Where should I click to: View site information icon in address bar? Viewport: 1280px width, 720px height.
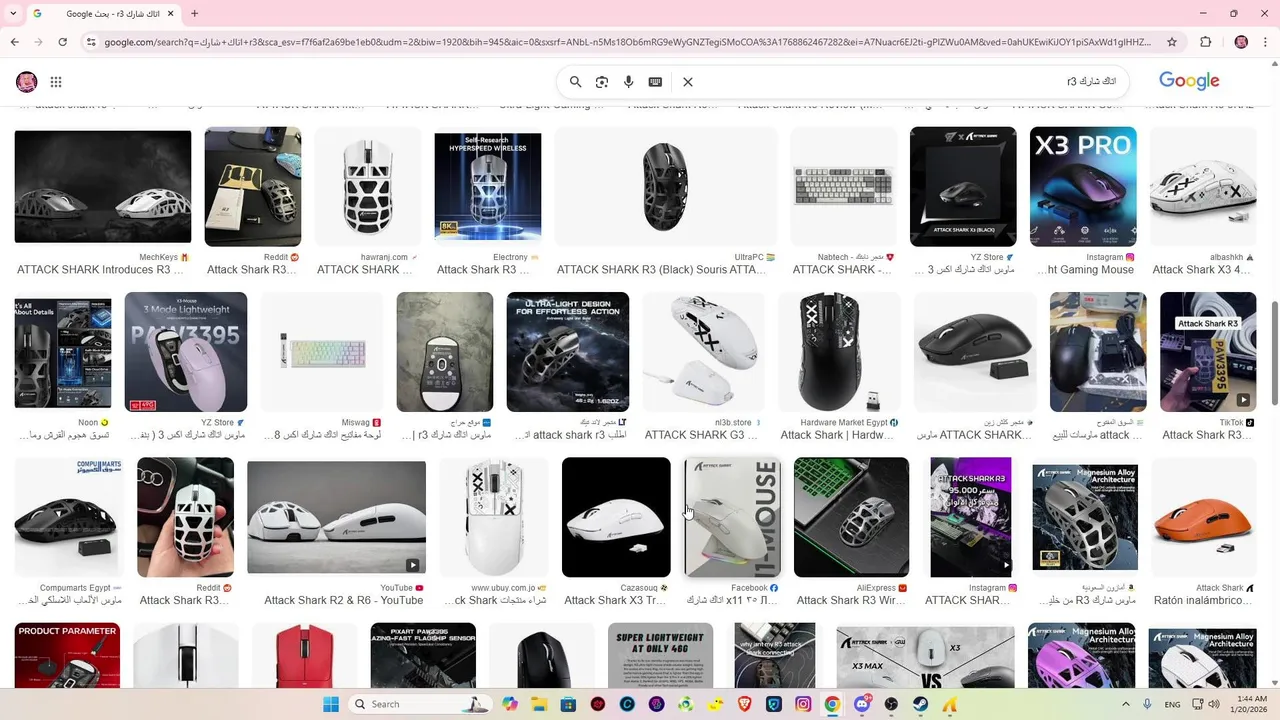91,42
